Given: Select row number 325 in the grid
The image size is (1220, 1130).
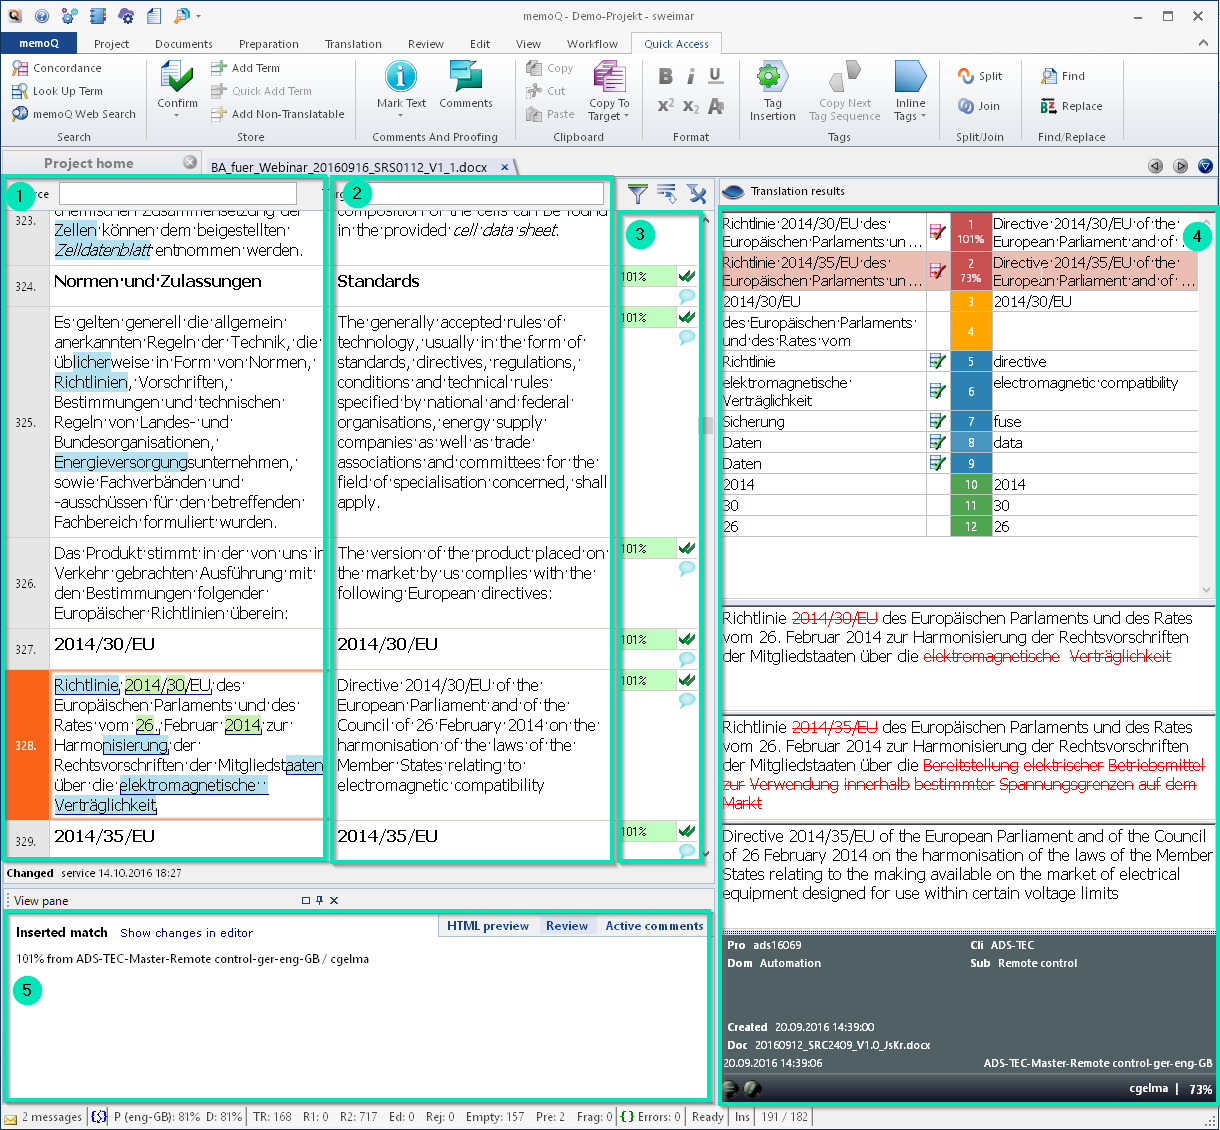Looking at the screenshot, I should point(26,422).
